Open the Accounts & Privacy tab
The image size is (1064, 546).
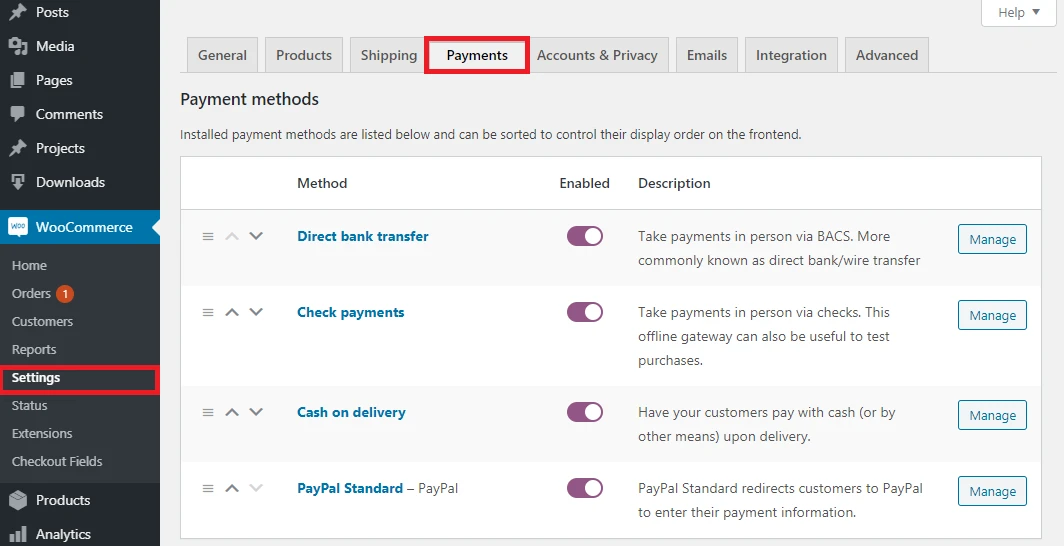point(597,56)
